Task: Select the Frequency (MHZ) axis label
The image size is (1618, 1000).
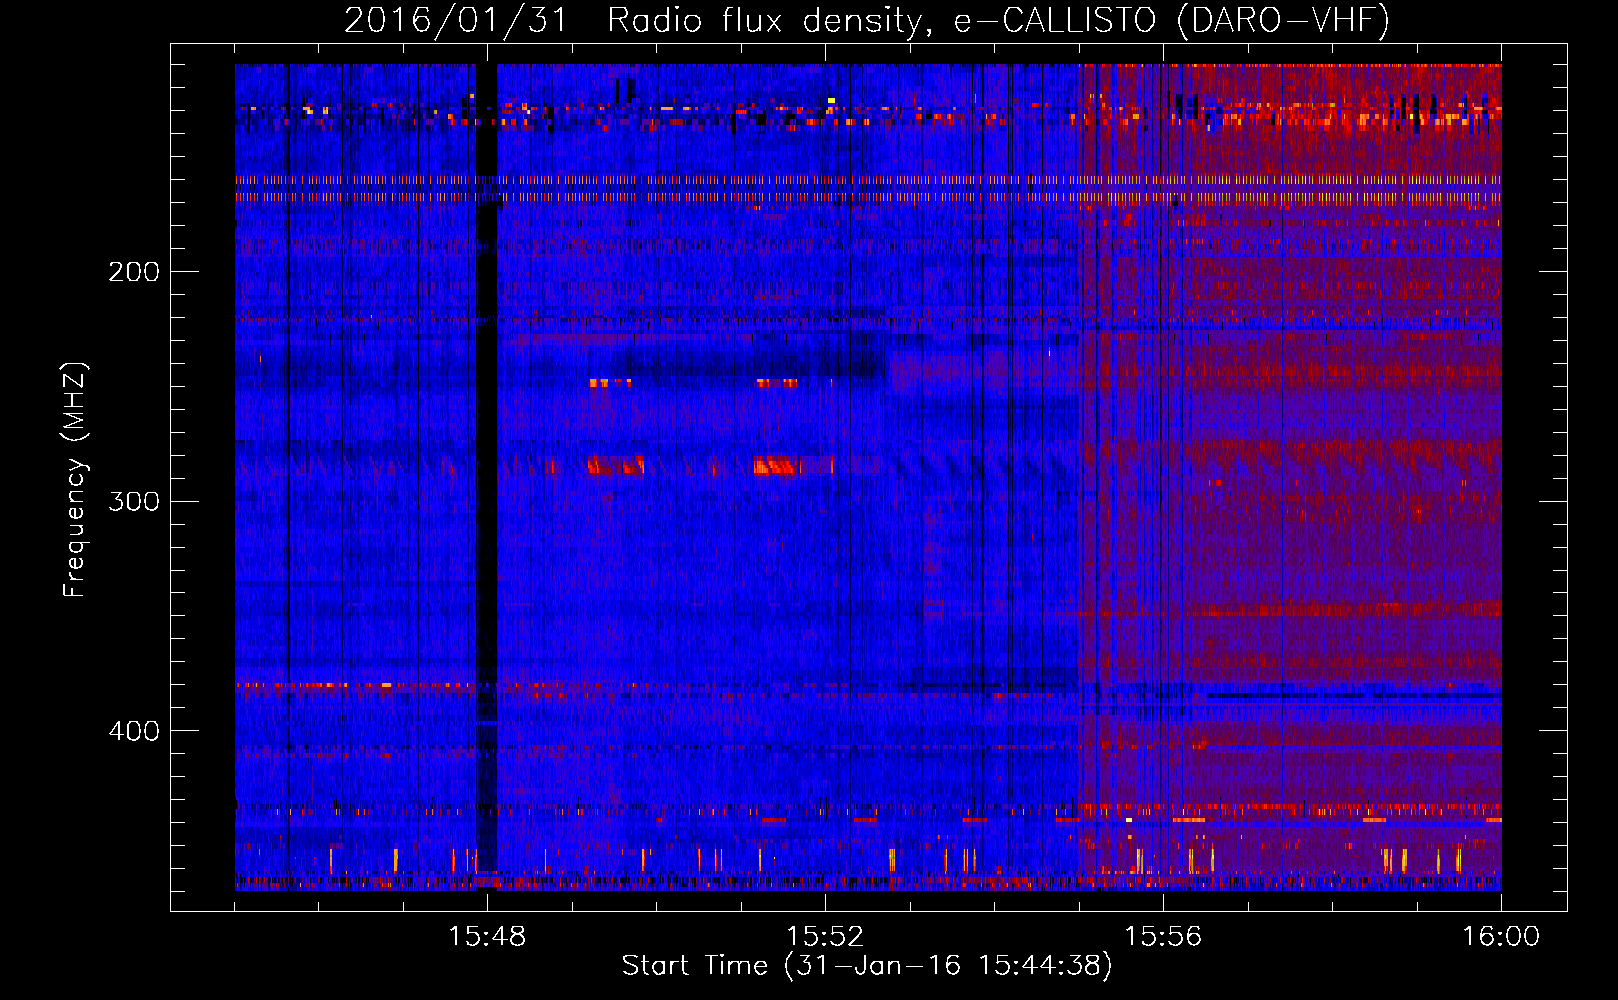Action: coord(75,480)
